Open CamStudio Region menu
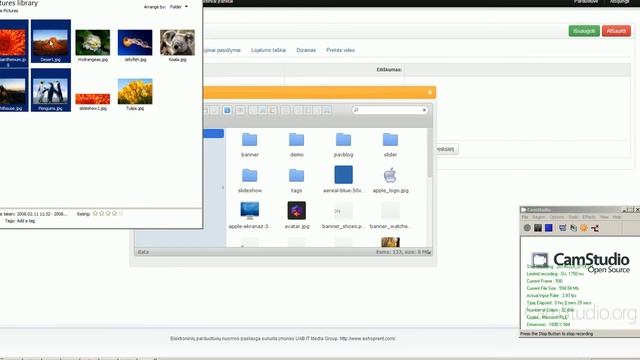 (539, 217)
